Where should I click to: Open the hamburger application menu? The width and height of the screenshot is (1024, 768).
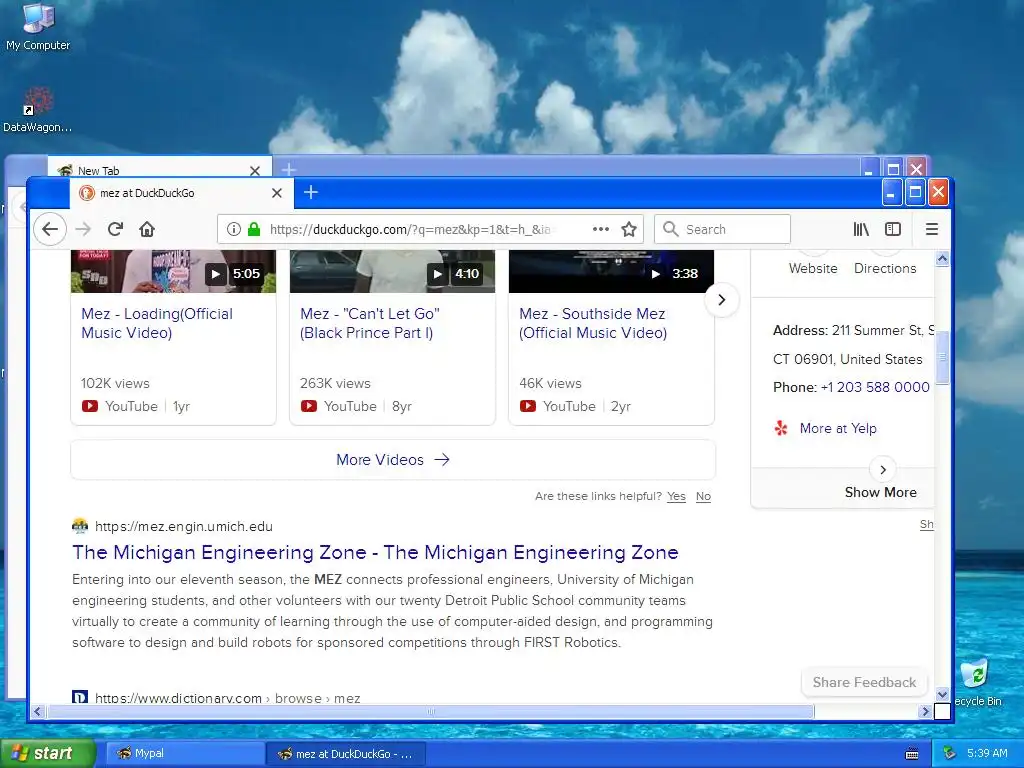[932, 229]
